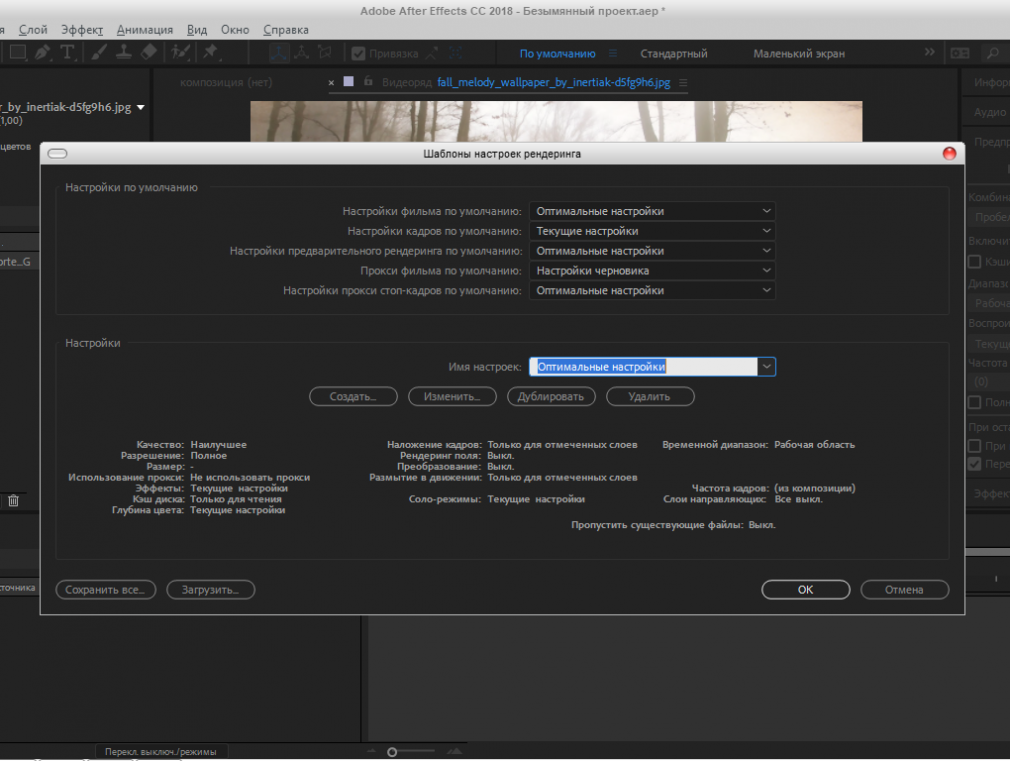Click the Перекл. выключ./режимы toggle button
This screenshot has height=761, width=1010.
coord(160,751)
